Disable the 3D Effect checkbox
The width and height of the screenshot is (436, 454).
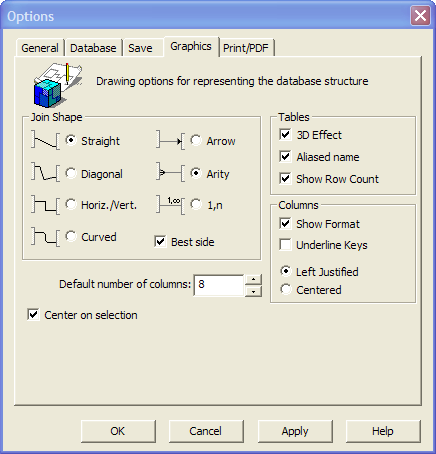[x=285, y=135]
